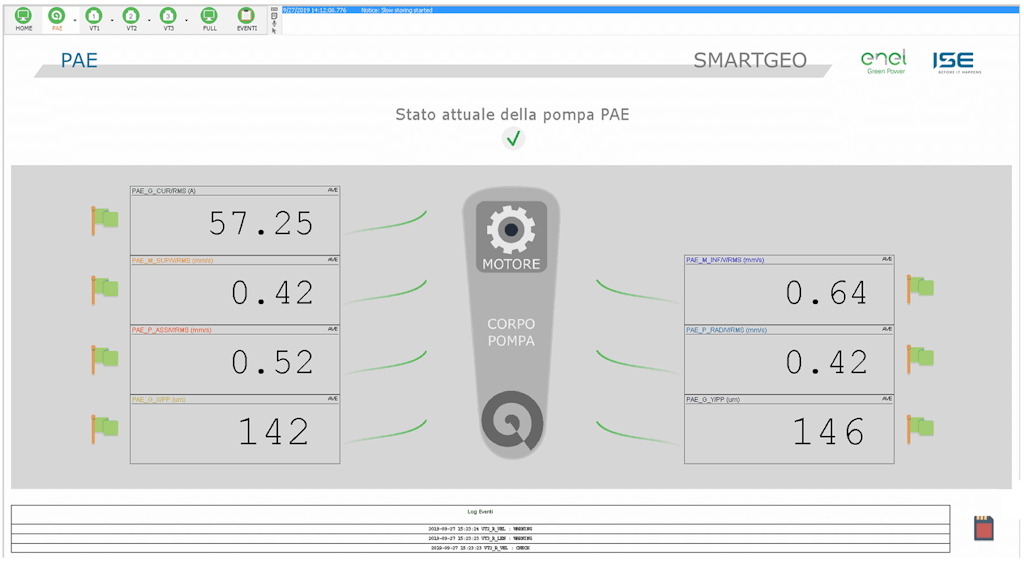Select the 'Slow storing started' notice row
1024x563 pixels.
point(650,10)
